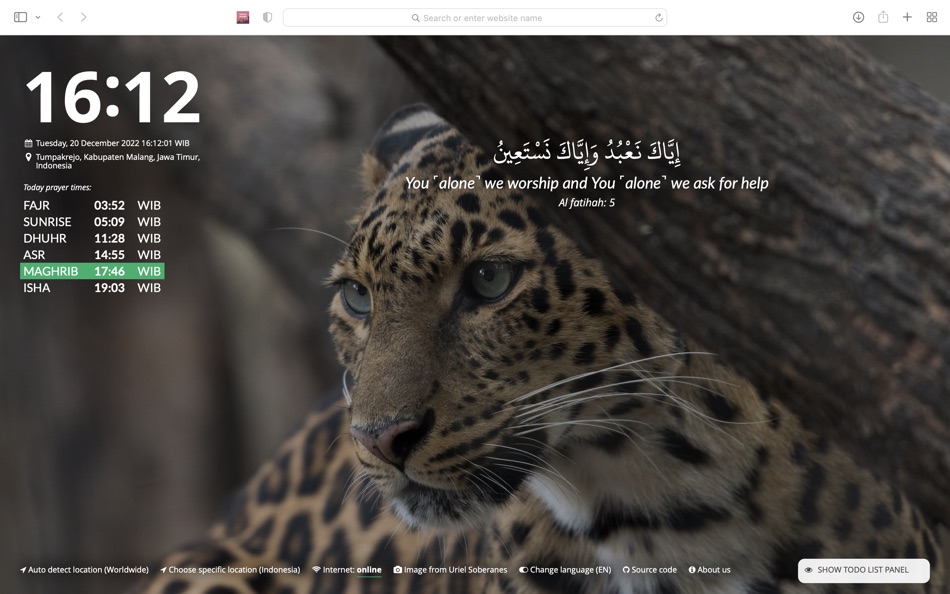The image size is (950, 594).
Task: Click the Al fatihah: 5 reference
Action: pos(586,202)
